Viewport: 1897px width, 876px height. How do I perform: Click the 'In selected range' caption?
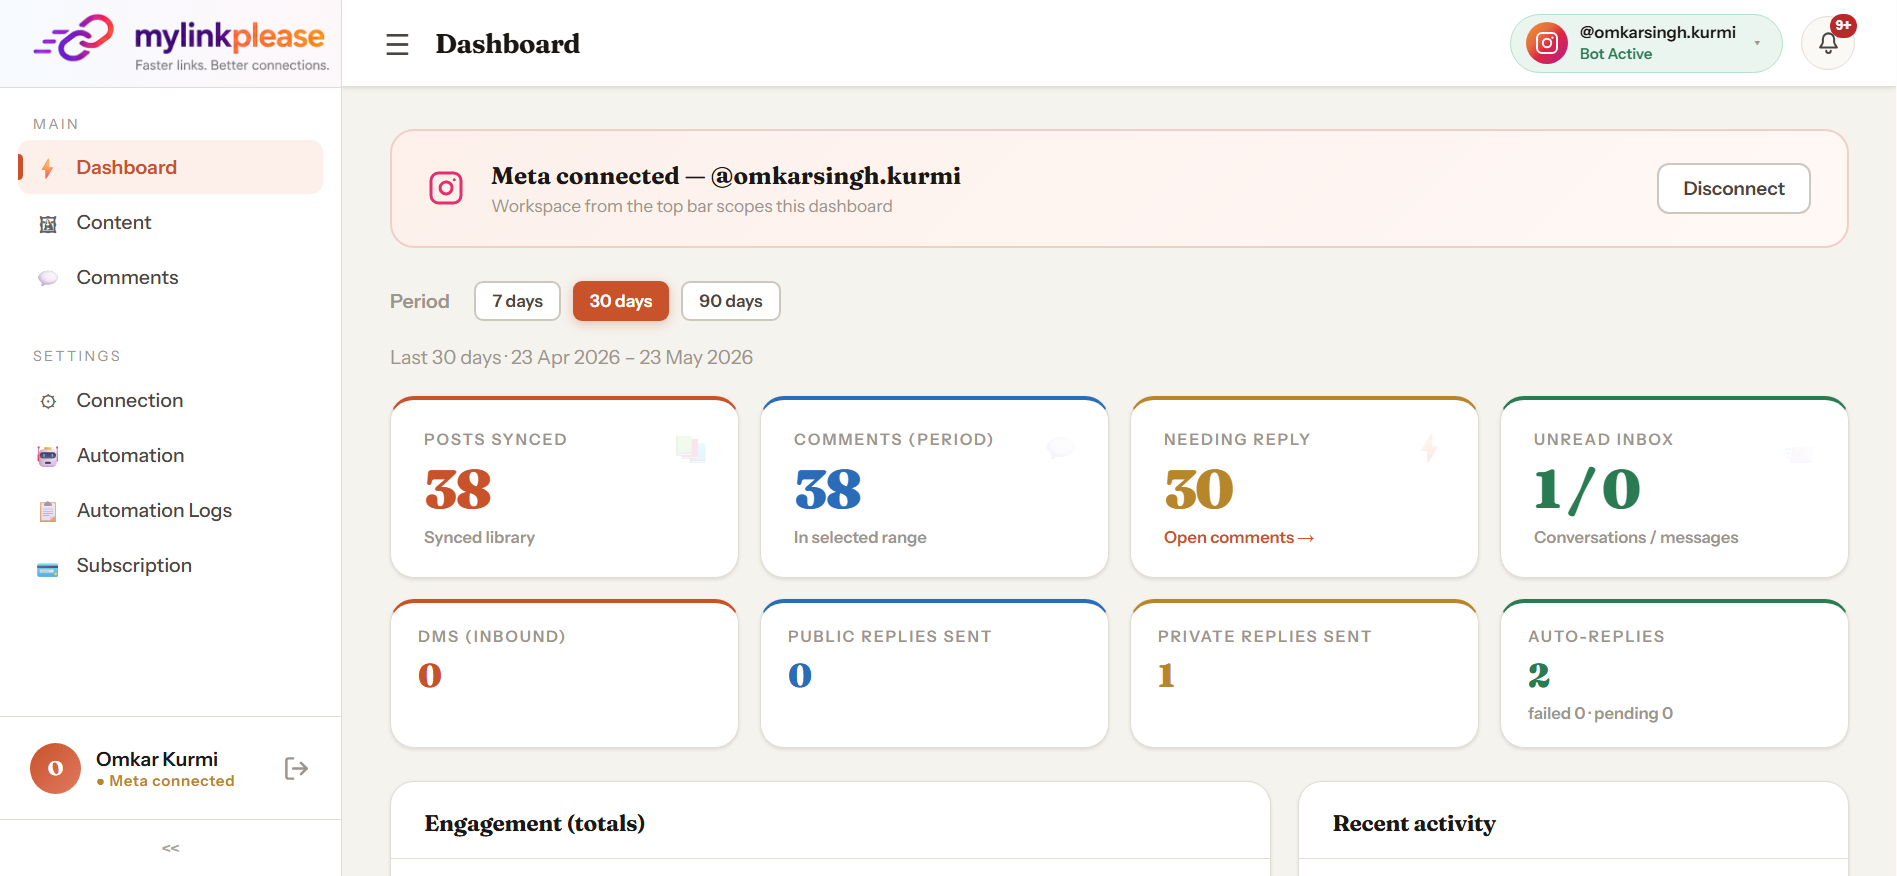pyautogui.click(x=860, y=537)
